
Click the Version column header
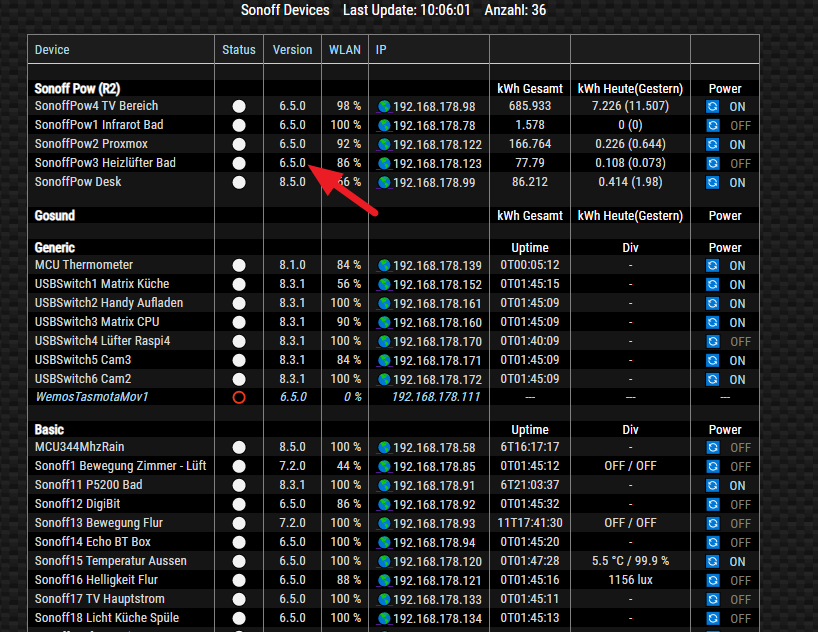pyautogui.click(x=292, y=50)
